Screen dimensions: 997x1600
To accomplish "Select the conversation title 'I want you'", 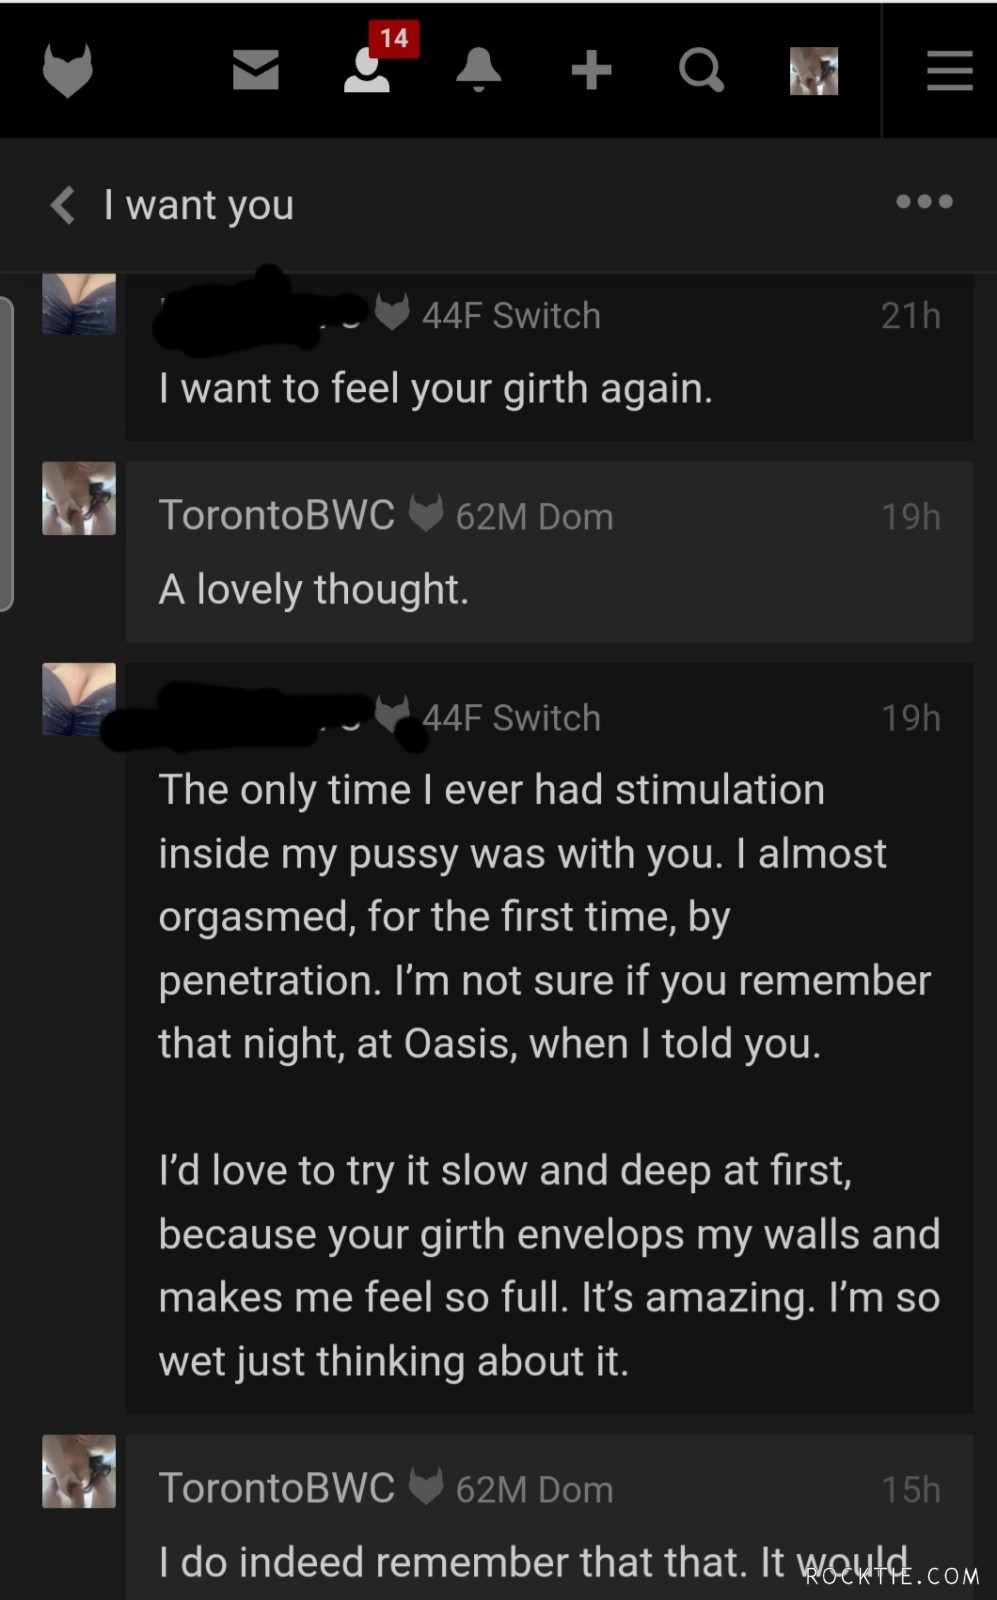I will [x=198, y=205].
